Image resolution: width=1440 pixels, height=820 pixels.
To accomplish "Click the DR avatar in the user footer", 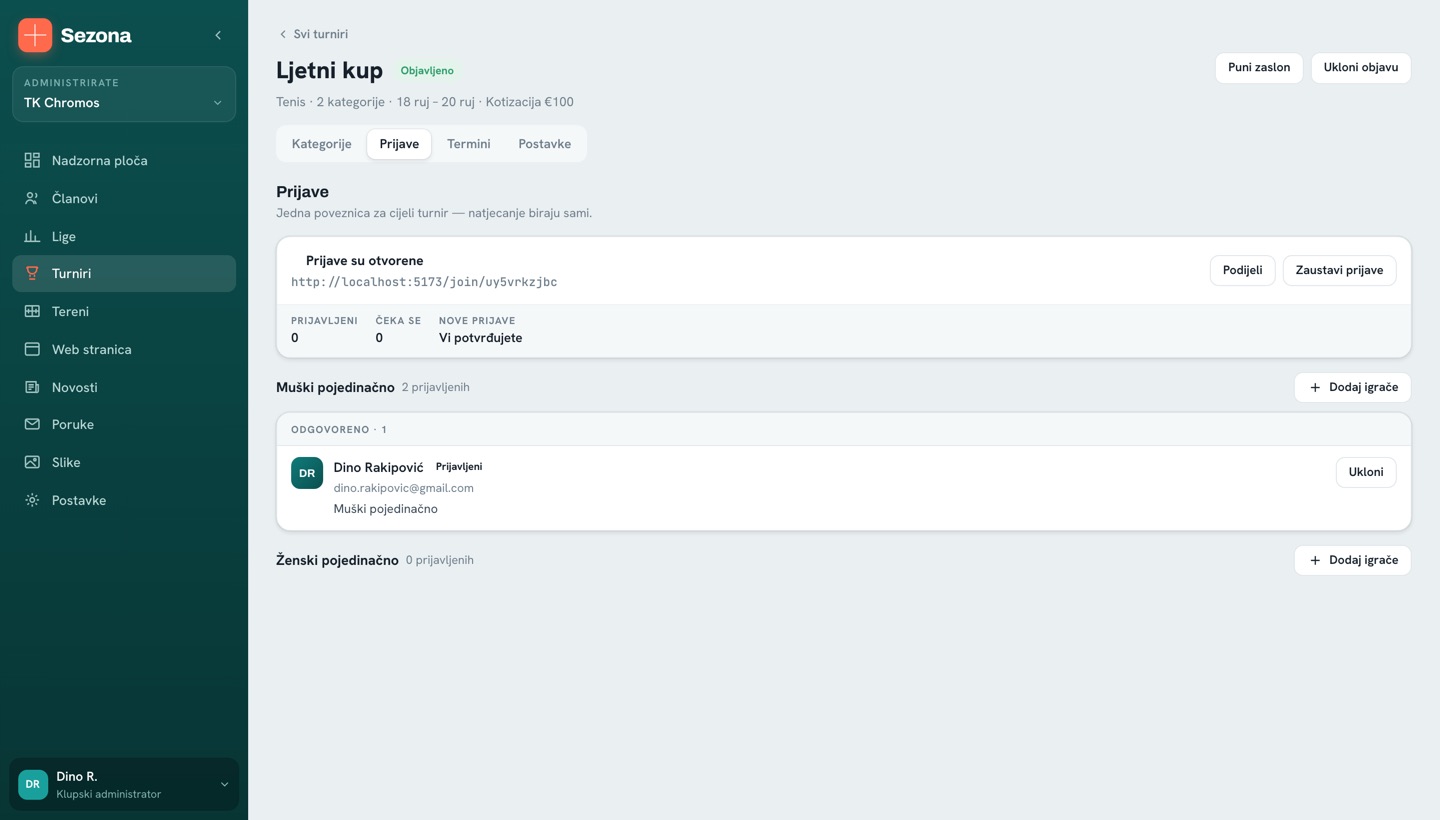I will (33, 785).
